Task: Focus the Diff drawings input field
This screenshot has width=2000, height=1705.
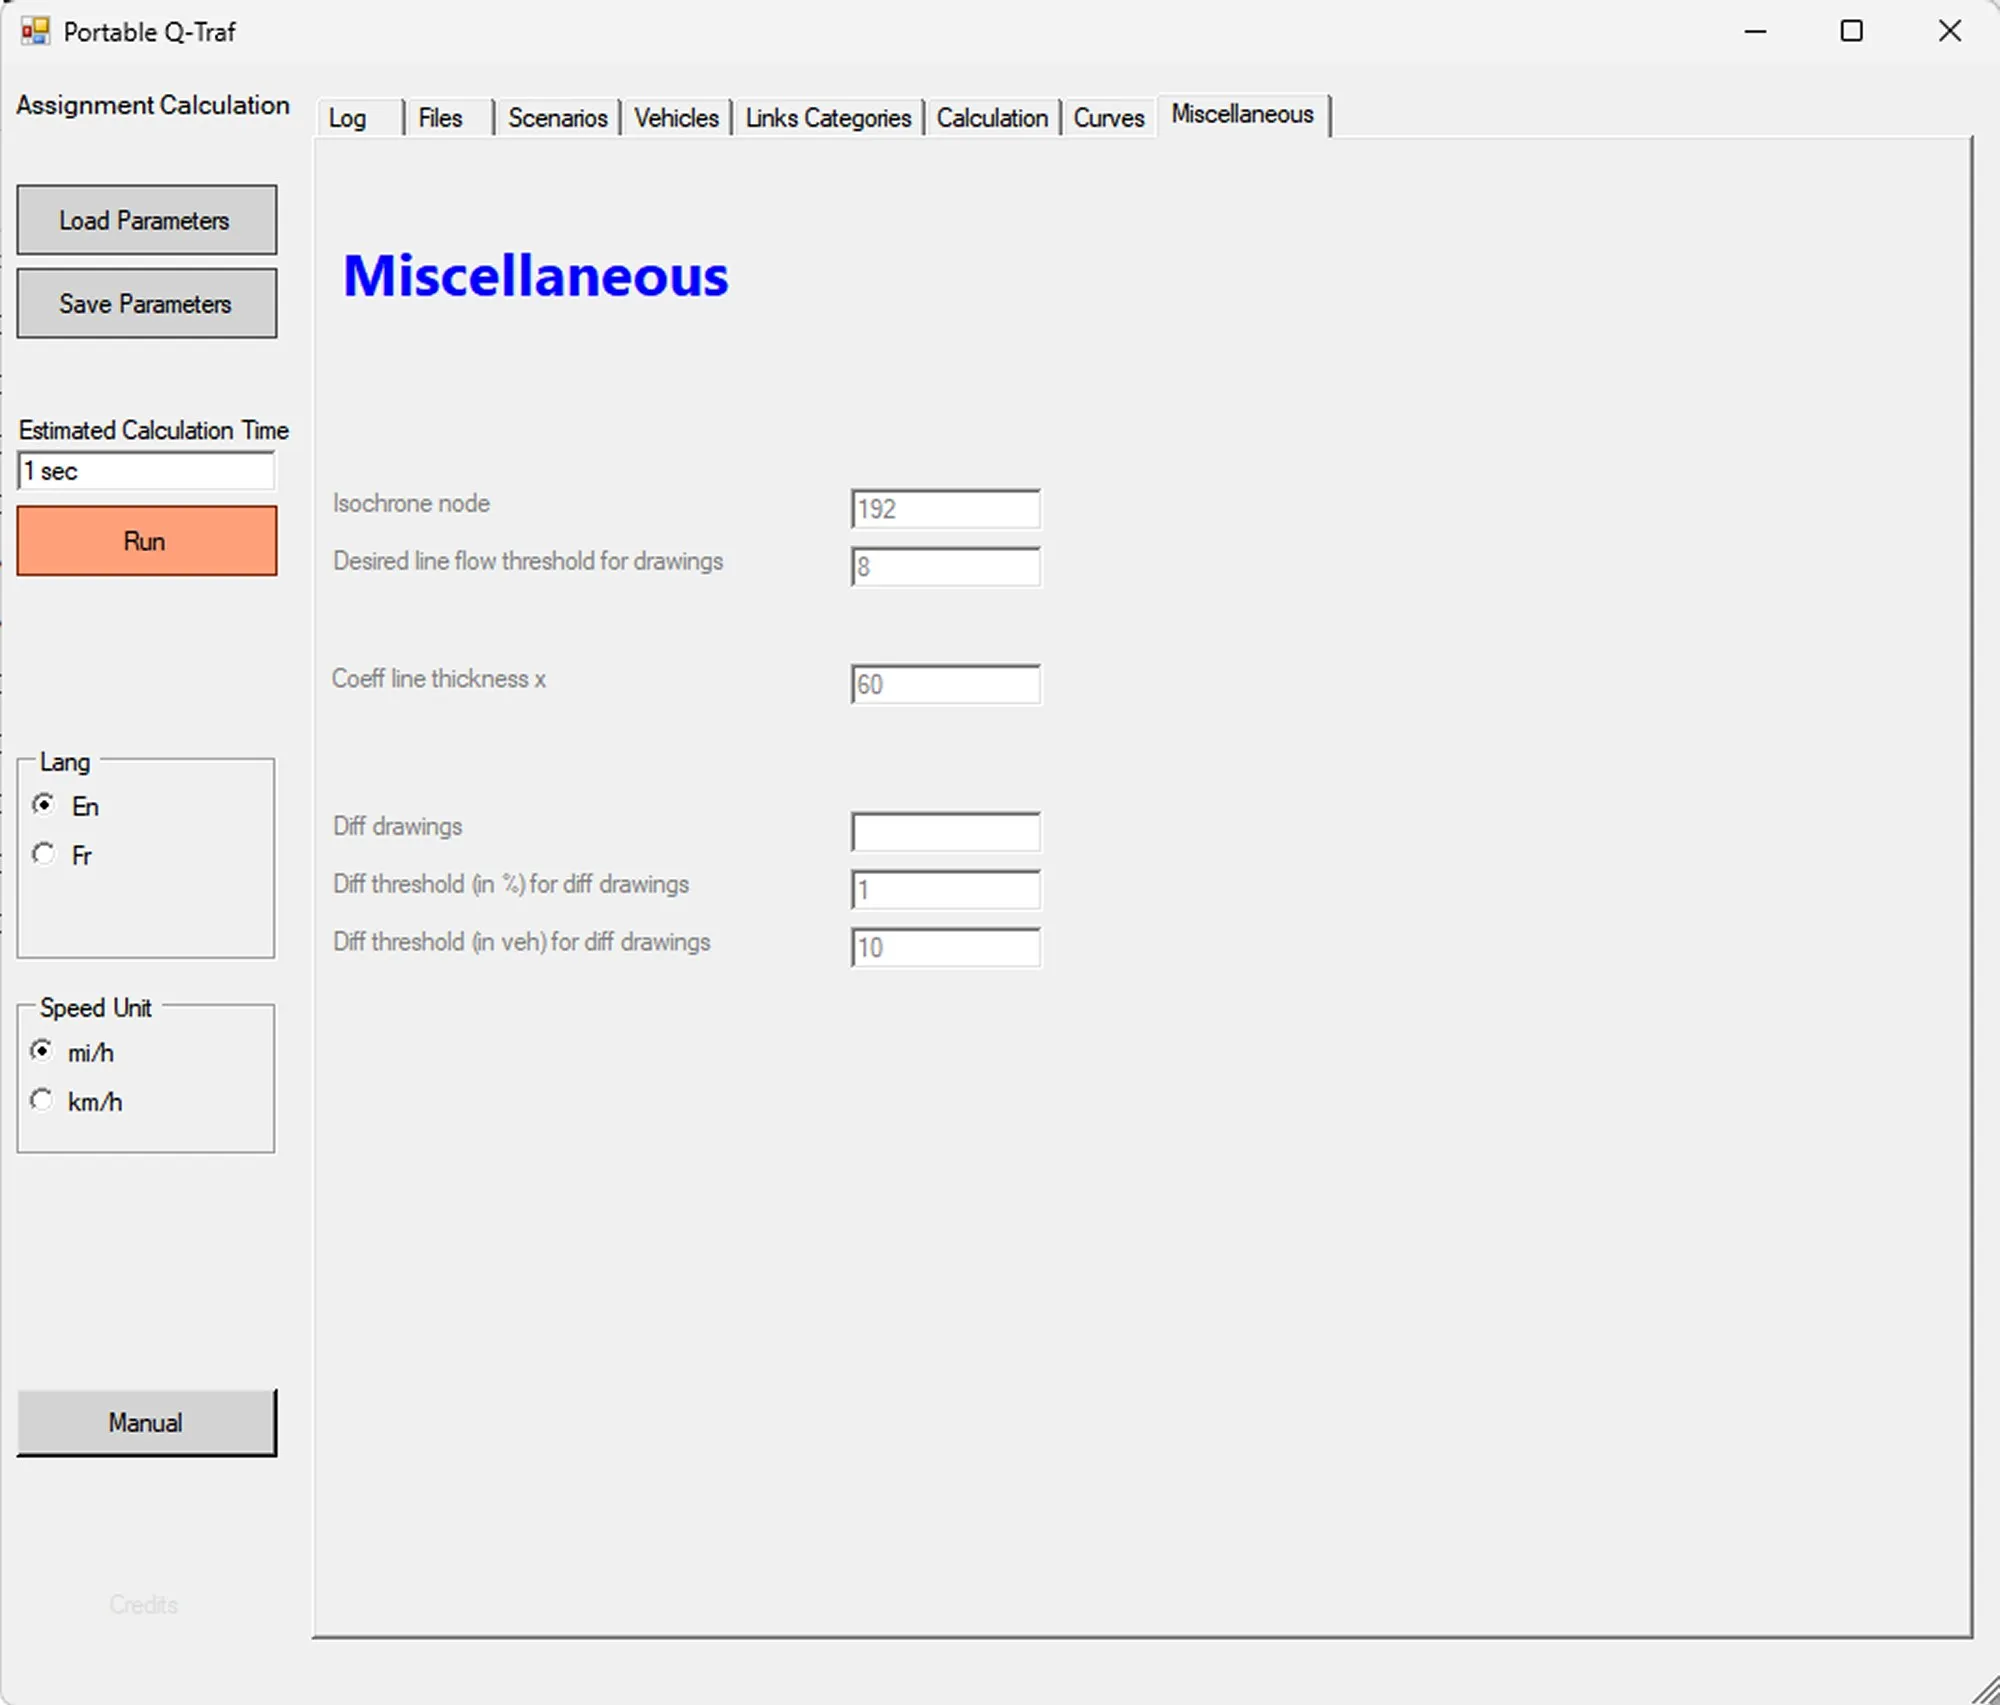Action: click(x=944, y=831)
